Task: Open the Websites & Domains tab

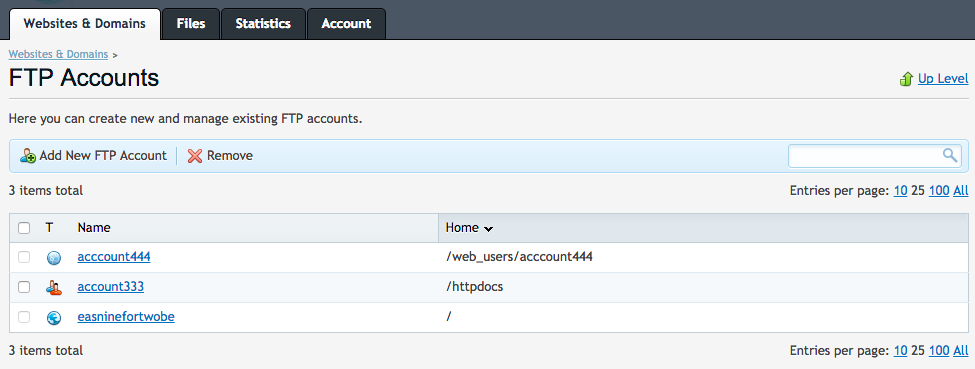Action: (85, 24)
